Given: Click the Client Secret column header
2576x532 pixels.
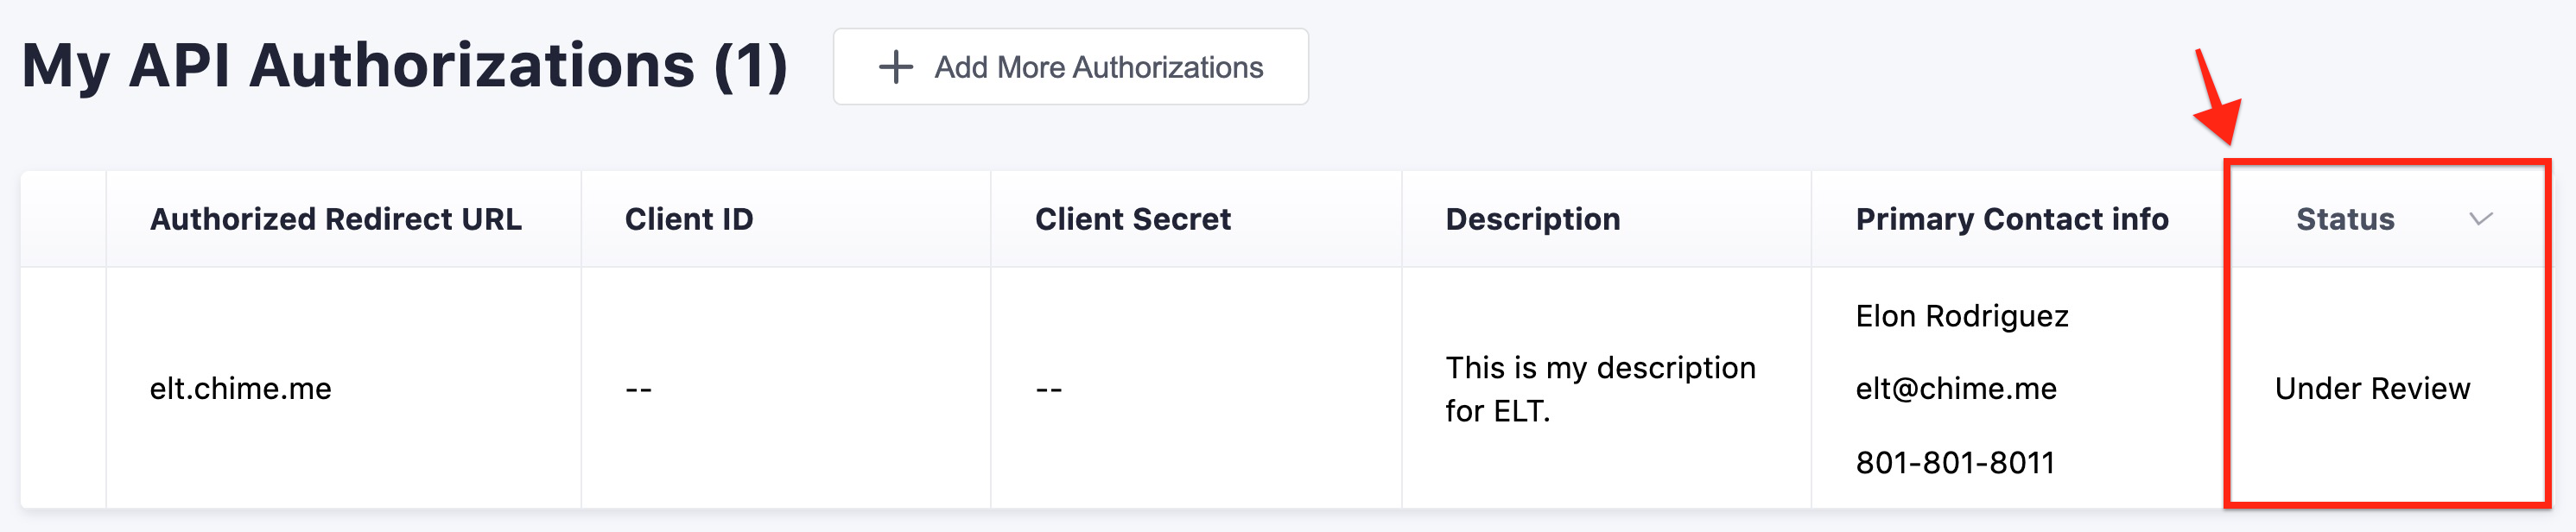Looking at the screenshot, I should pos(1132,219).
